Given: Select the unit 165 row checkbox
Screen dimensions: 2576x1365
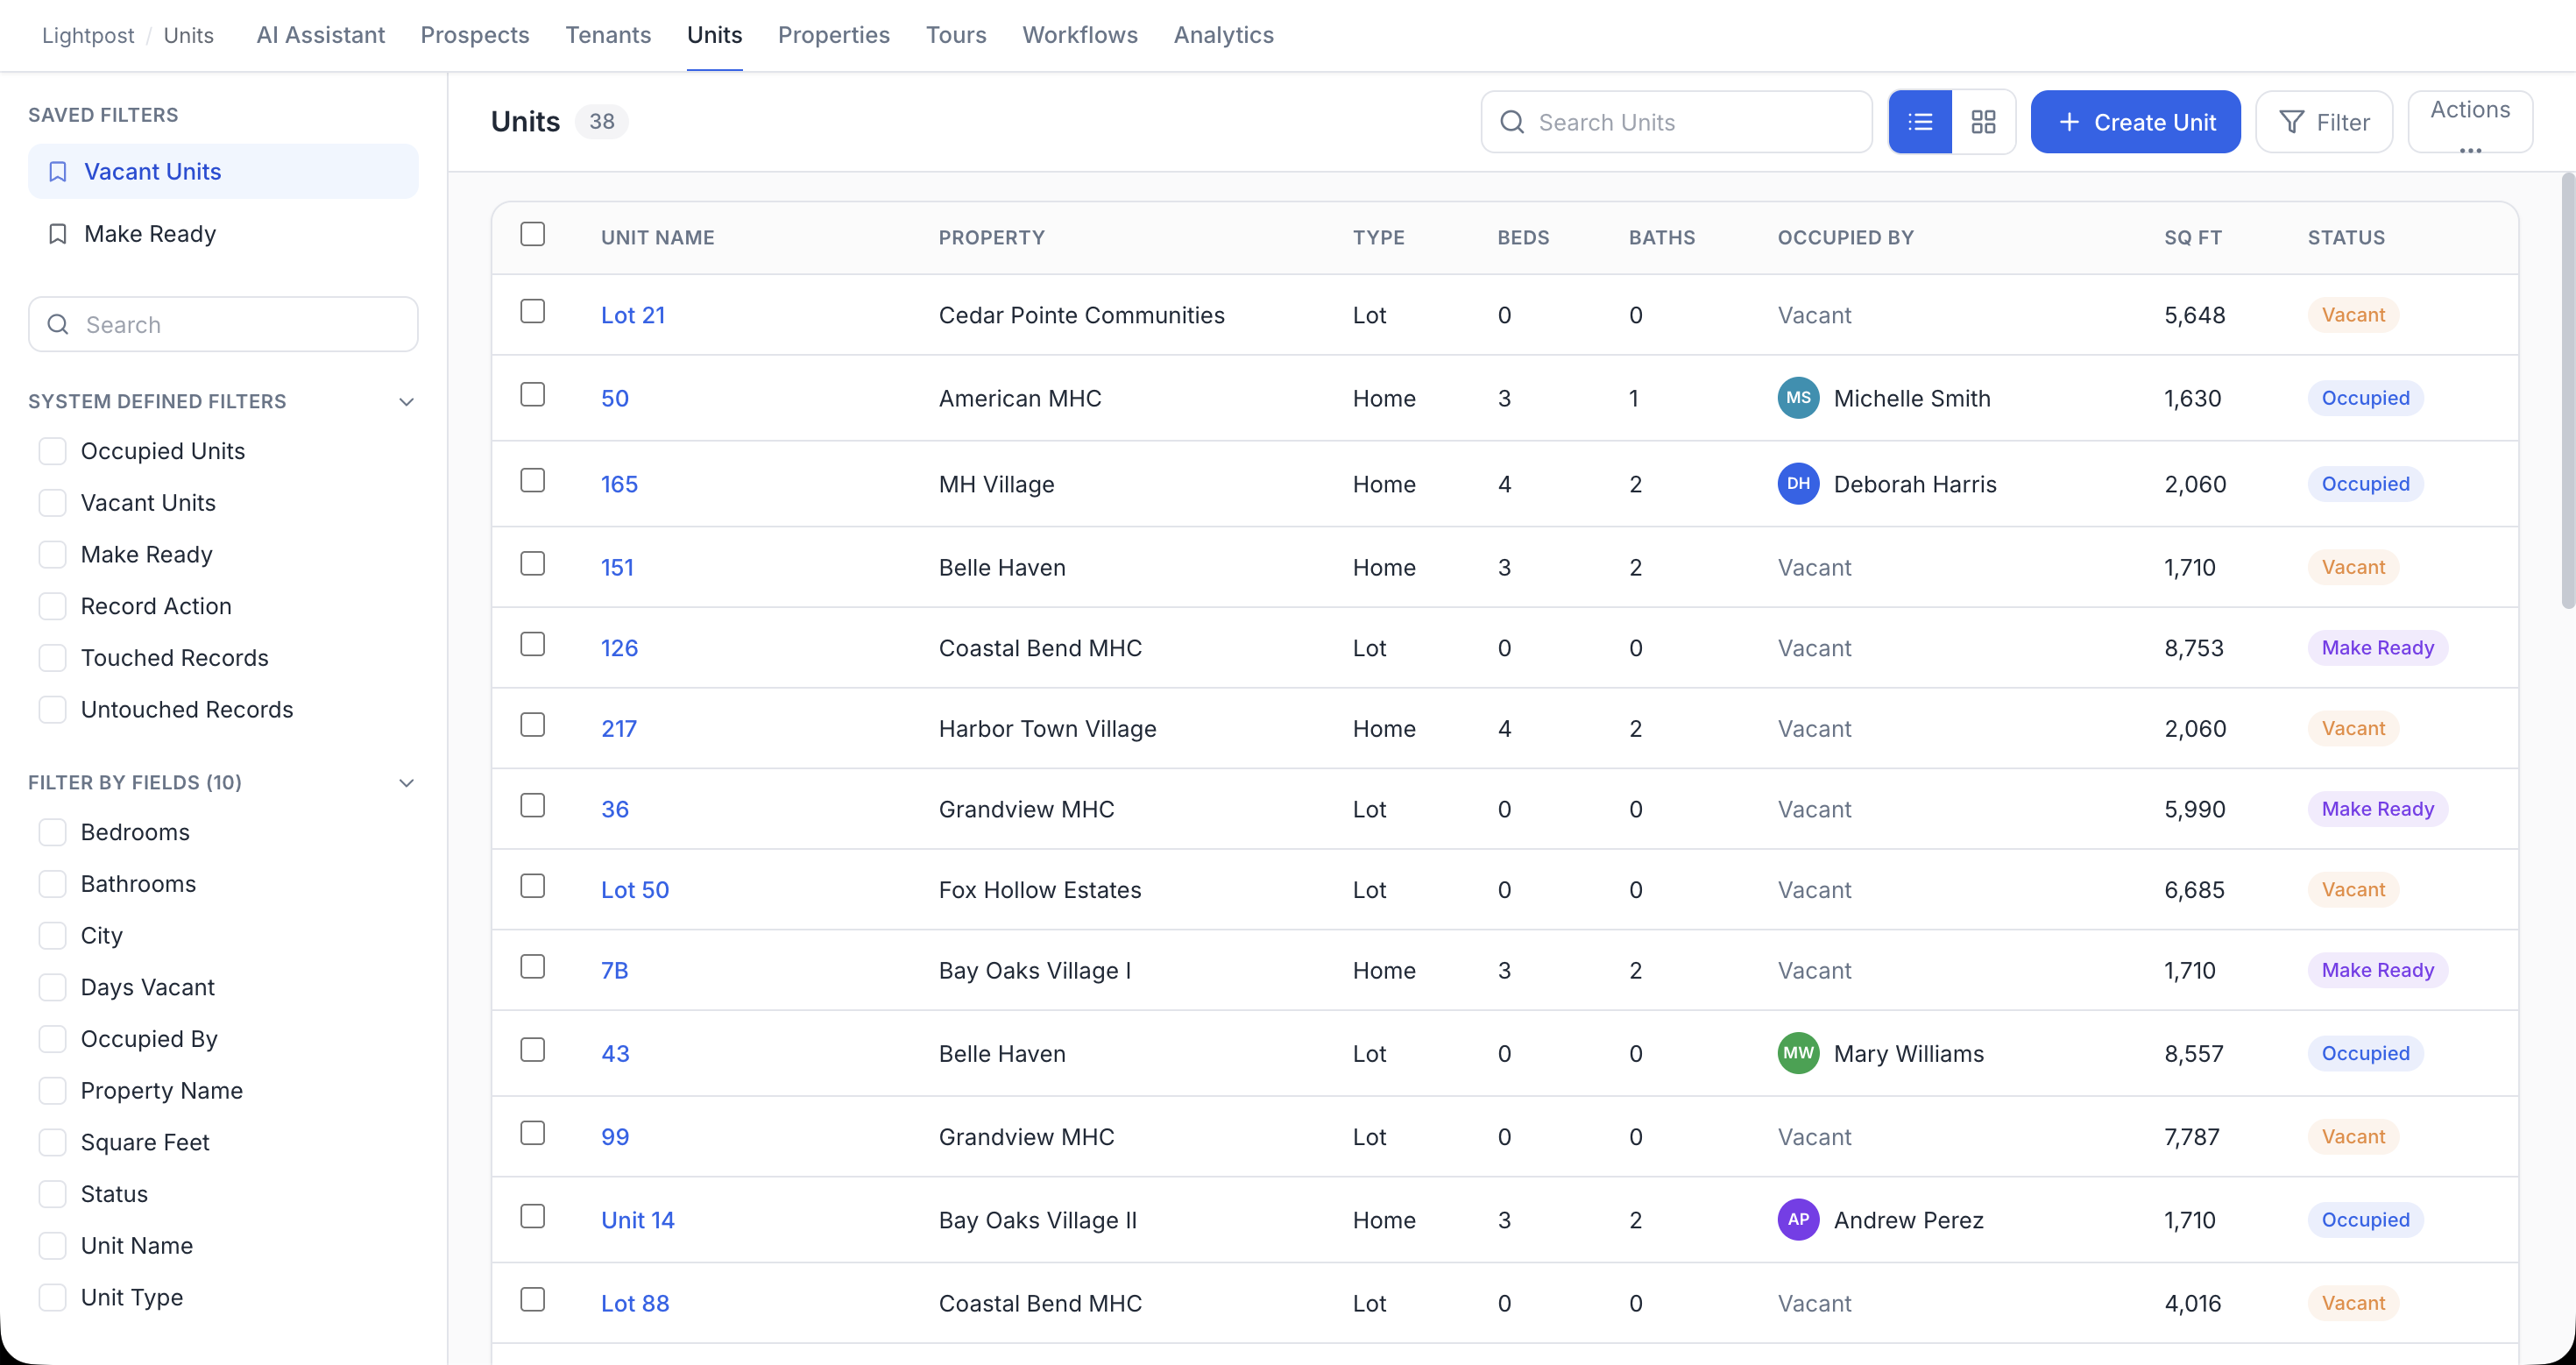Looking at the screenshot, I should coord(533,480).
